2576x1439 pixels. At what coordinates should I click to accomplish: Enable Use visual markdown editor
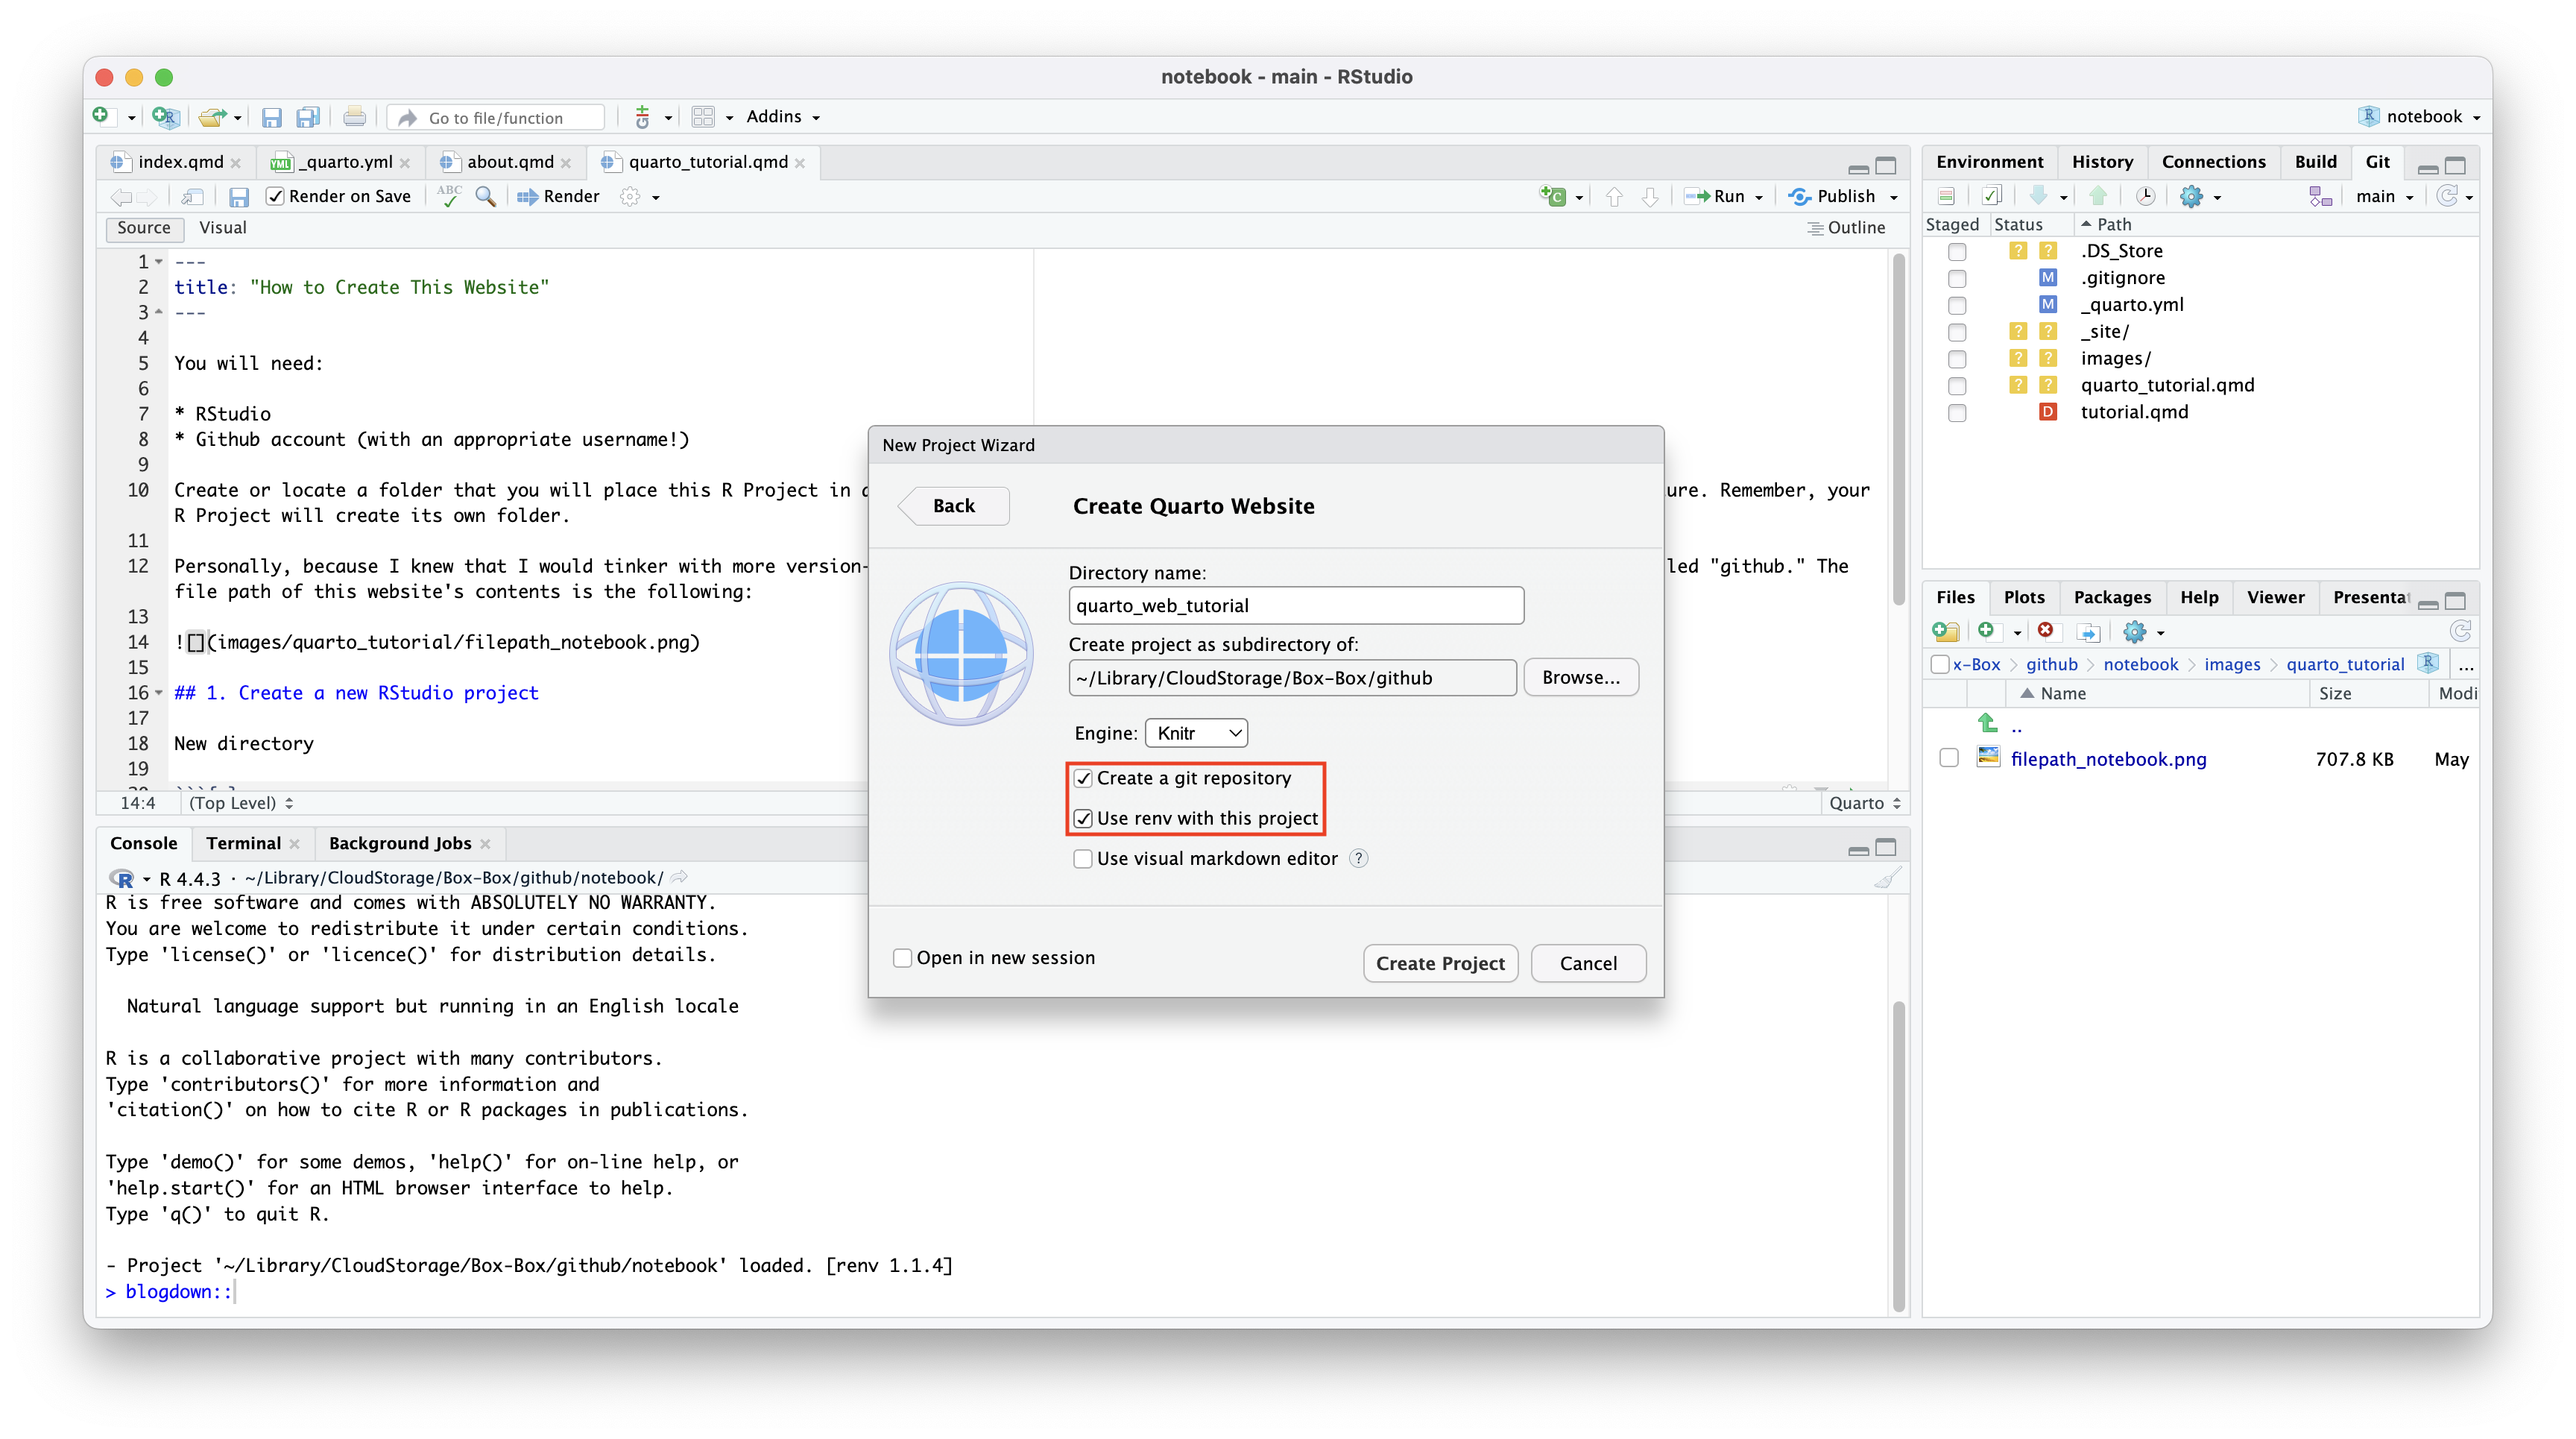pyautogui.click(x=1082, y=858)
